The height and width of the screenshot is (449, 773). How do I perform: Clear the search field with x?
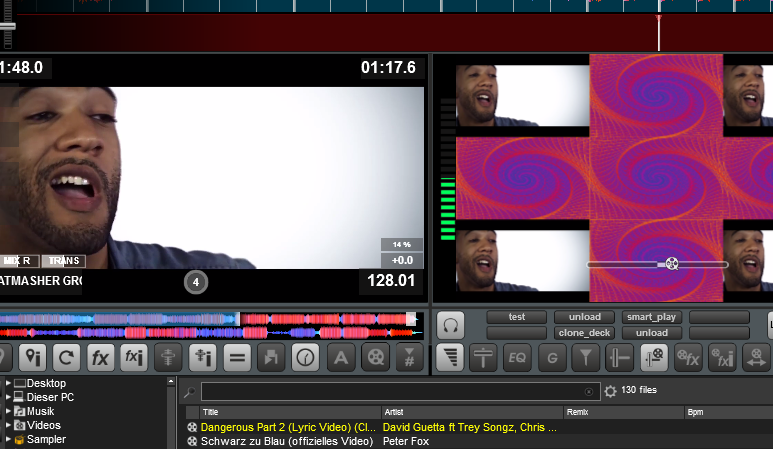pyautogui.click(x=589, y=392)
